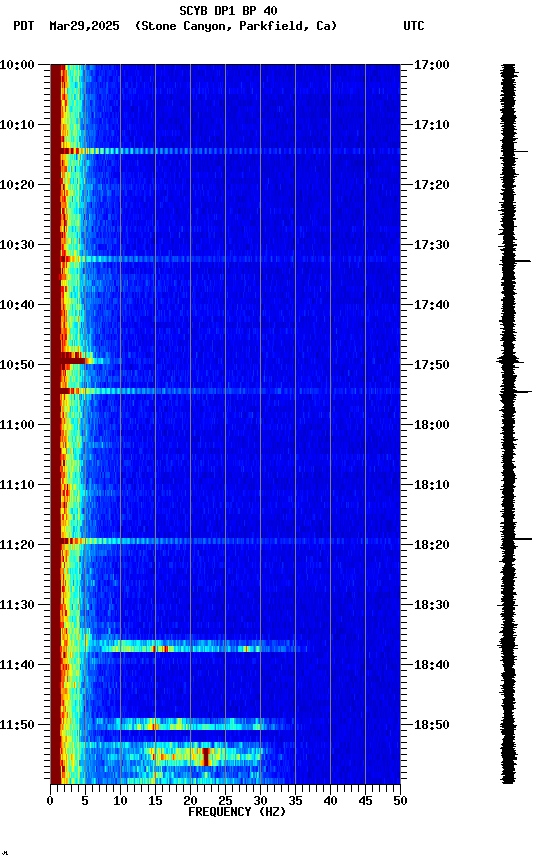The image size is (552, 864).
Task: Click the 5 Hz frequency tick label
Action: click(x=85, y=801)
